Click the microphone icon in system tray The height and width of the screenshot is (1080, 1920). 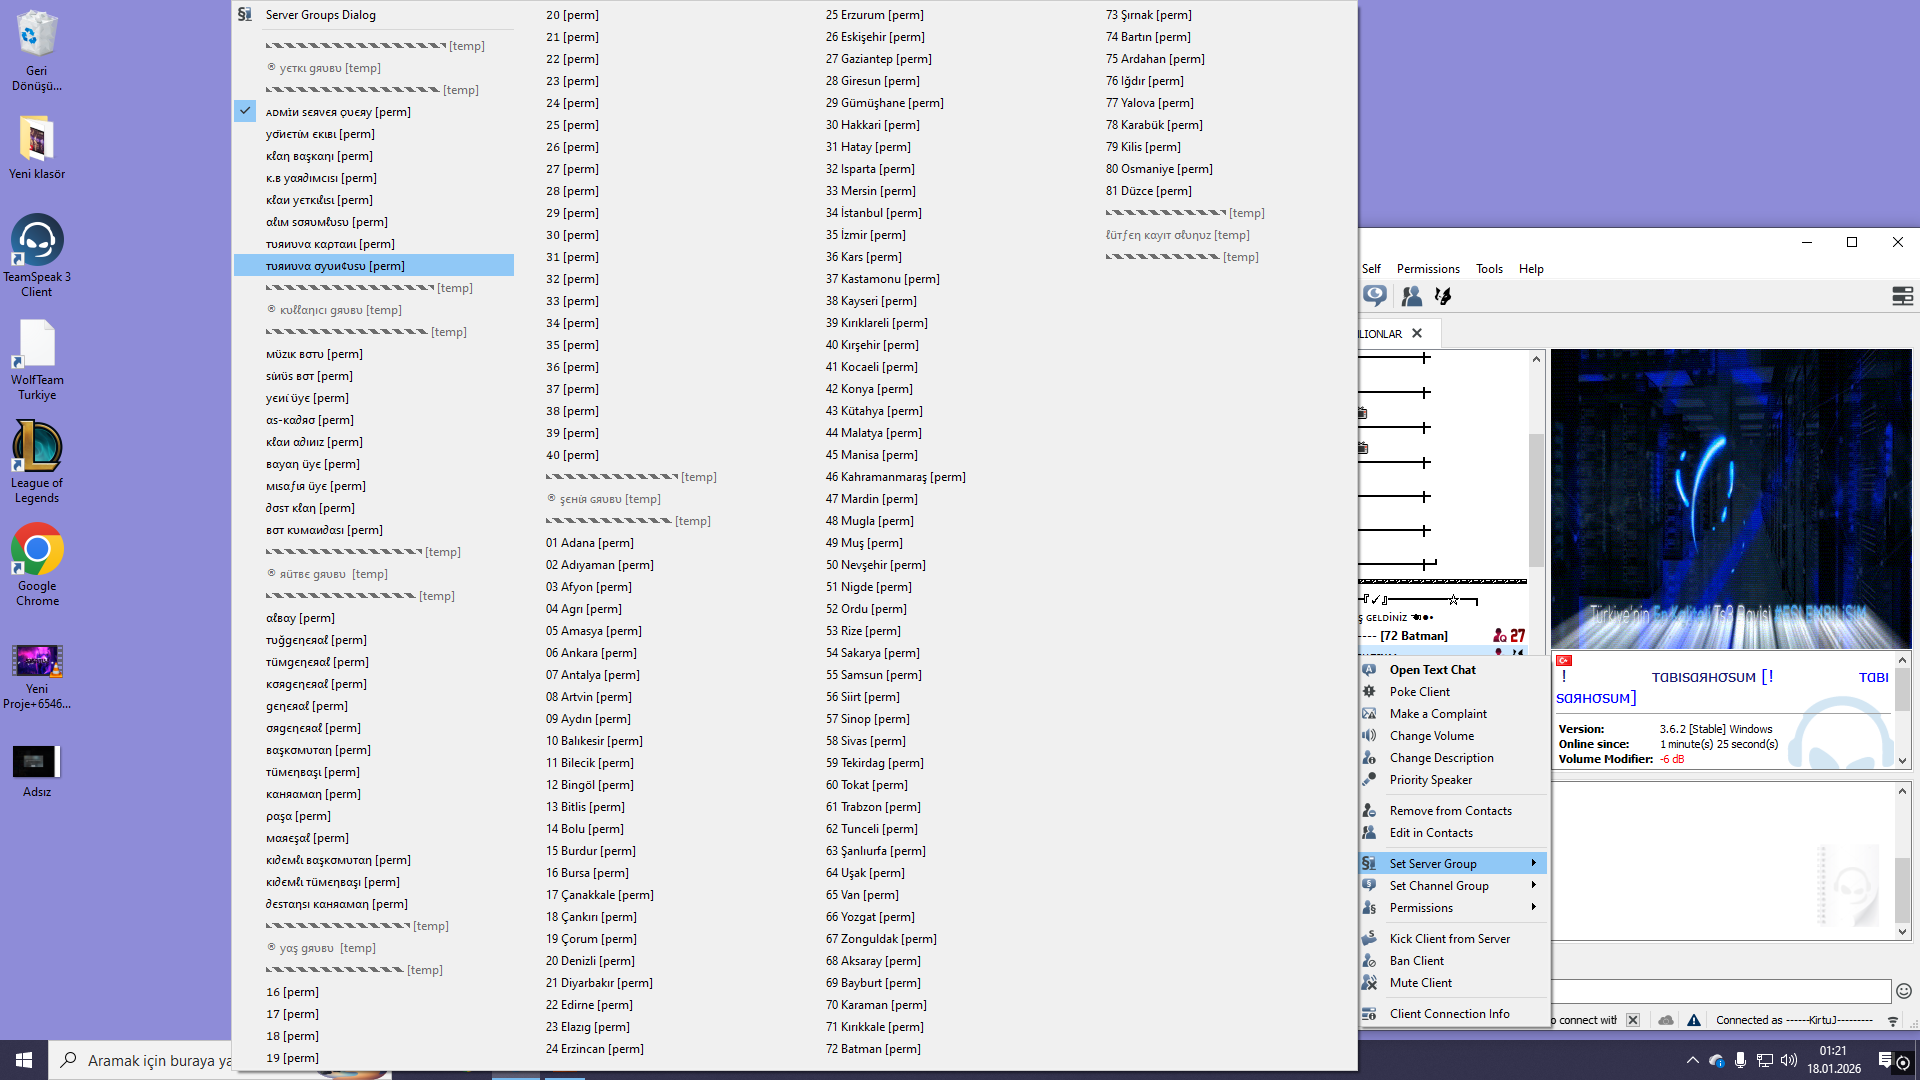pyautogui.click(x=1741, y=1060)
